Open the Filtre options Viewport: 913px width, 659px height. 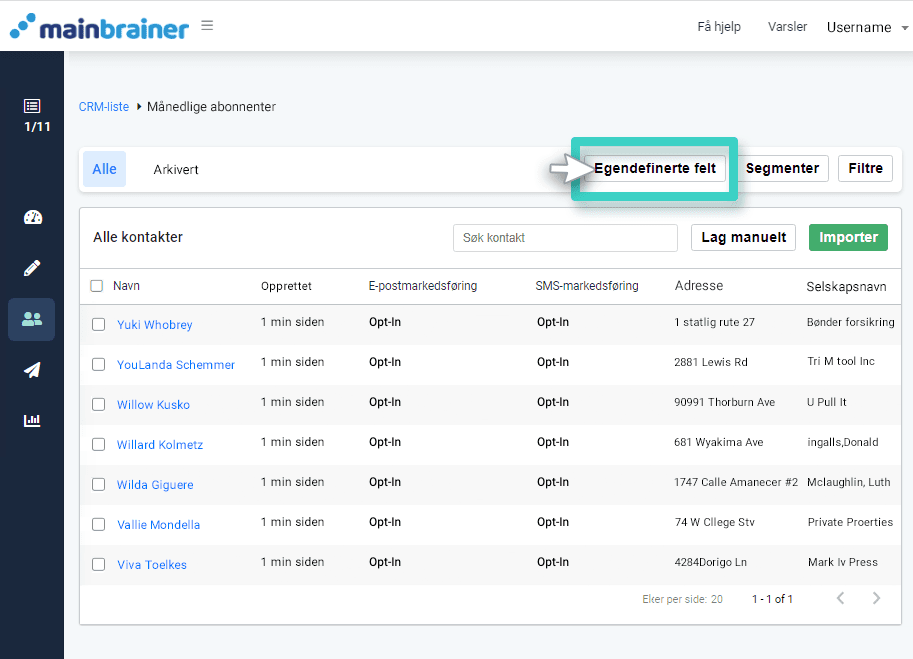(x=865, y=168)
